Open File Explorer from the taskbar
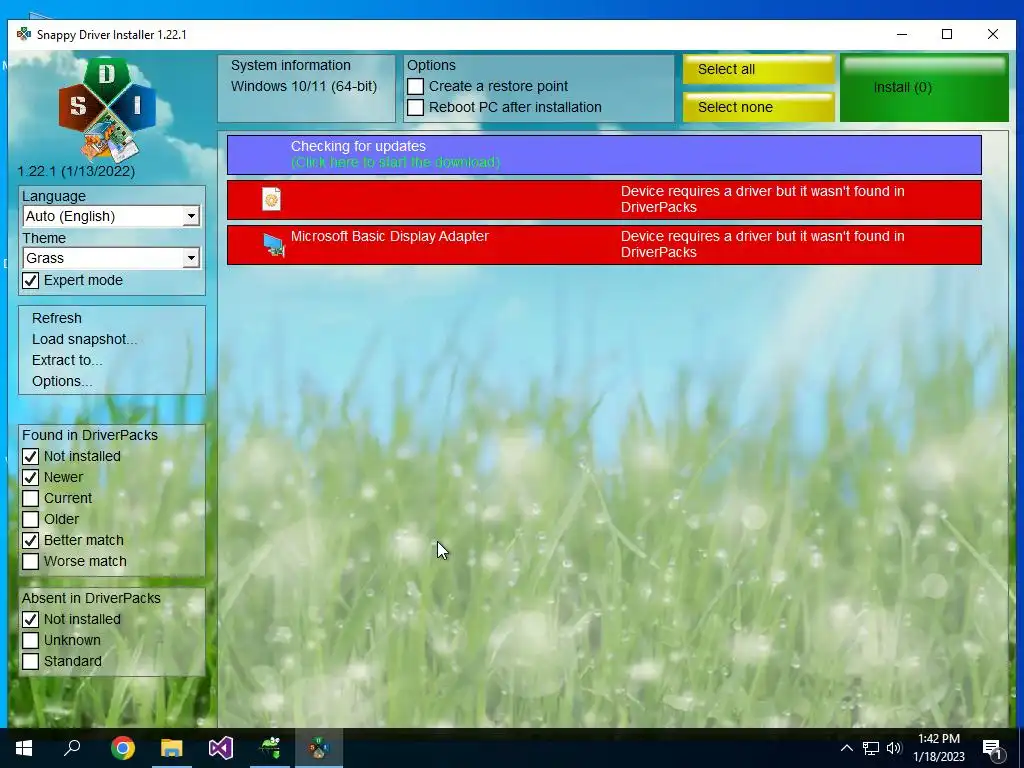Screen dimensions: 1024x768 [172, 748]
